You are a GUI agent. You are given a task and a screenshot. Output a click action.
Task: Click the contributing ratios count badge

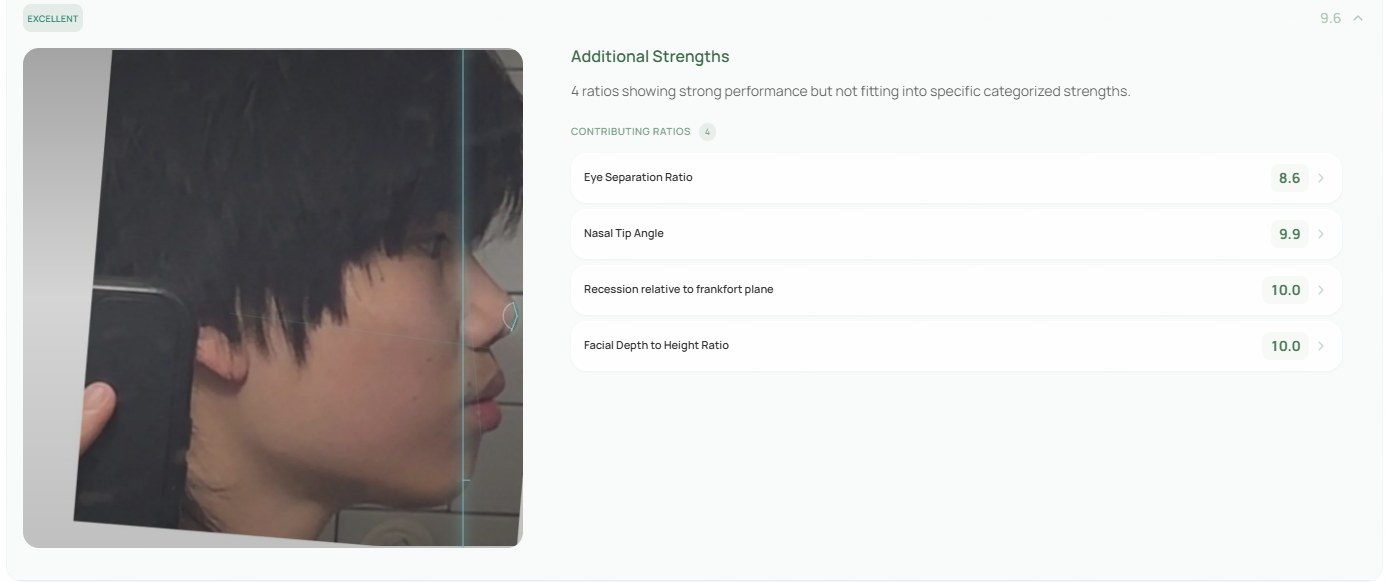[x=707, y=132]
